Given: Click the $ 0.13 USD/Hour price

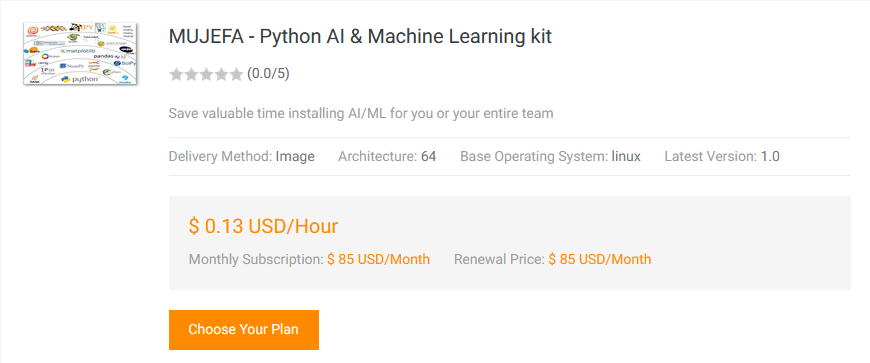Looking at the screenshot, I should (264, 226).
